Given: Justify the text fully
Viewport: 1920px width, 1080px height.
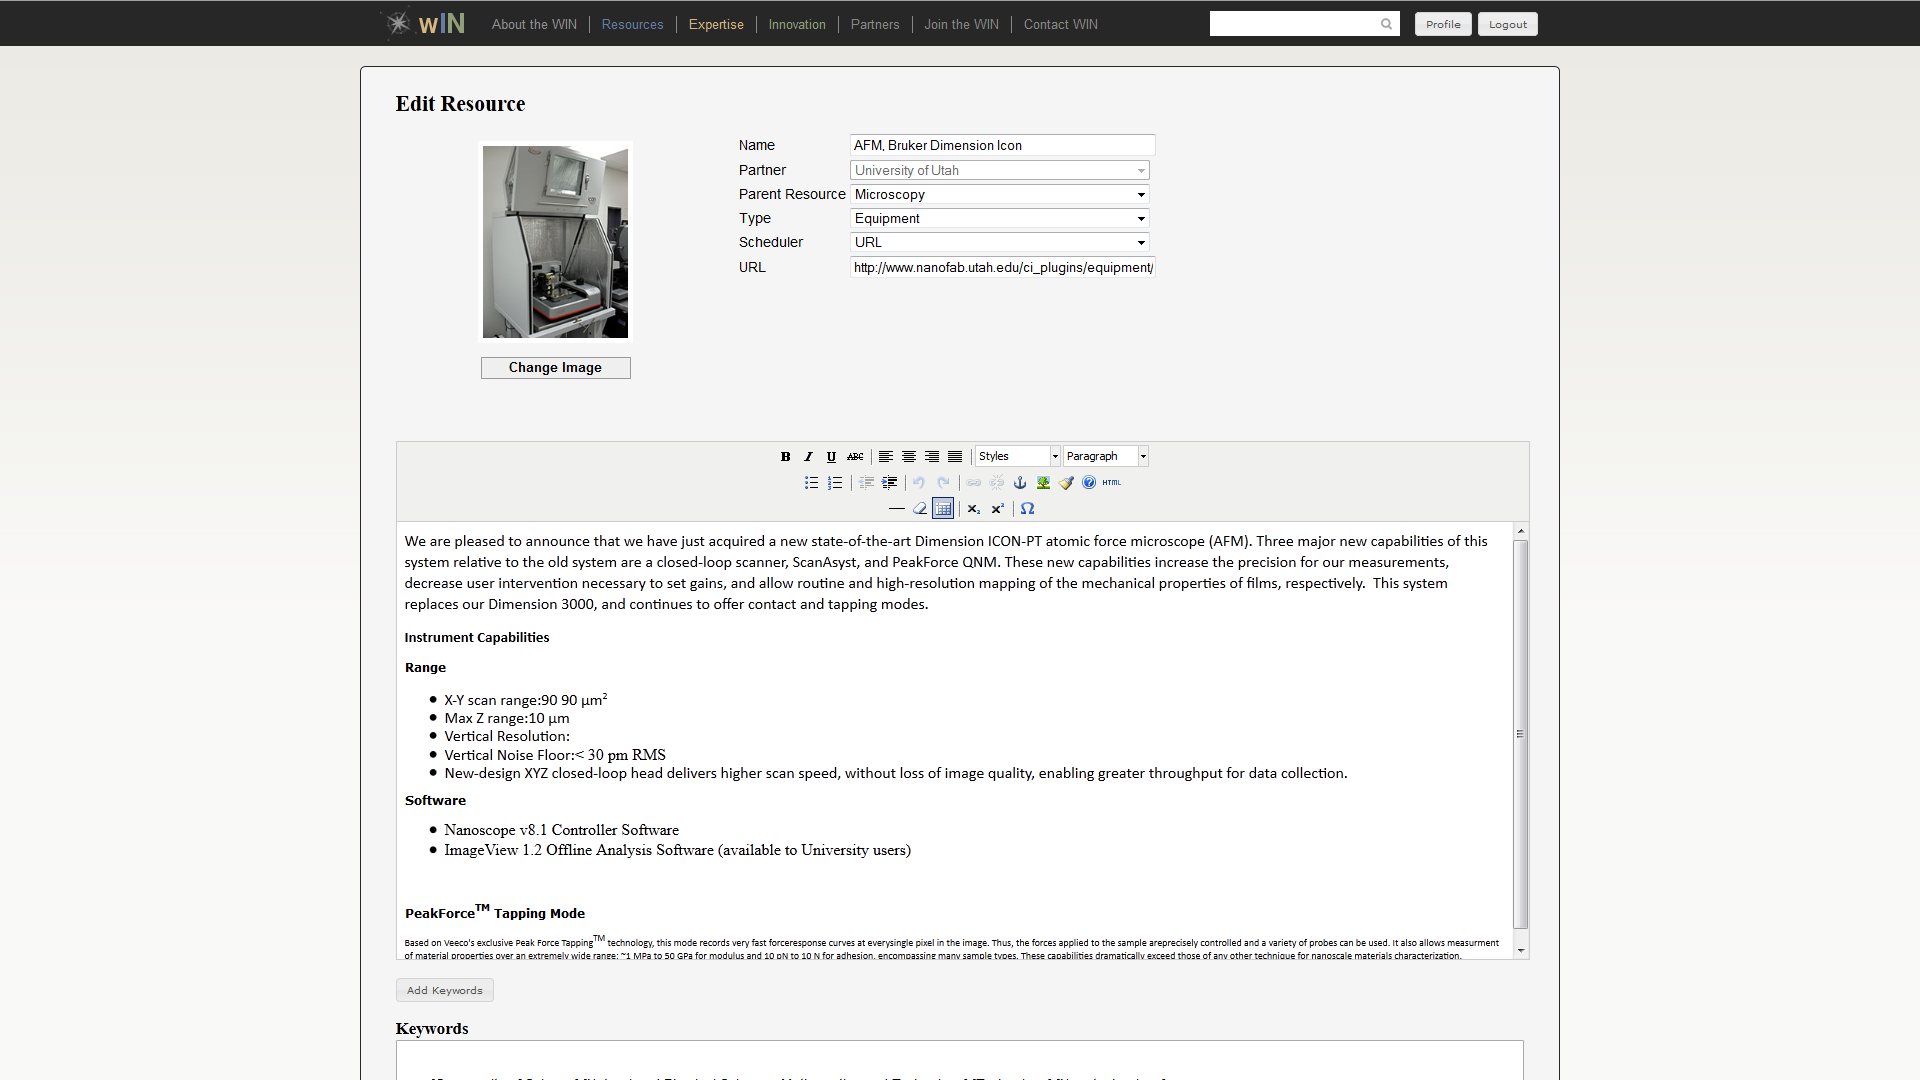Looking at the screenshot, I should point(955,457).
